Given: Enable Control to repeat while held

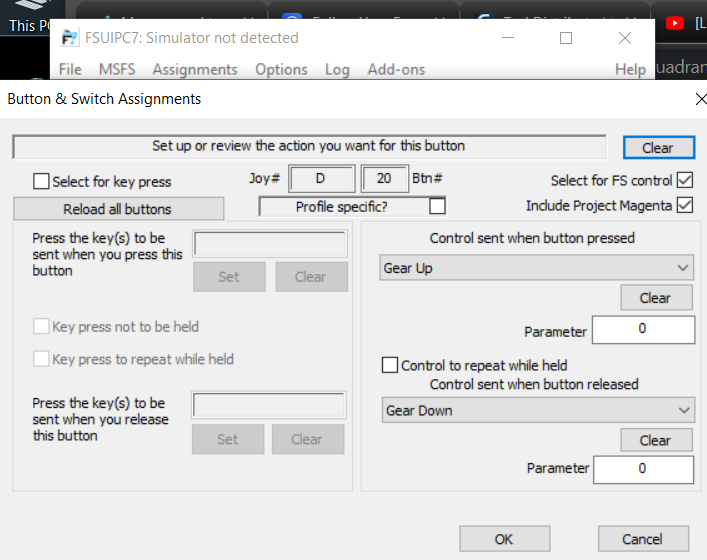Looking at the screenshot, I should (390, 366).
